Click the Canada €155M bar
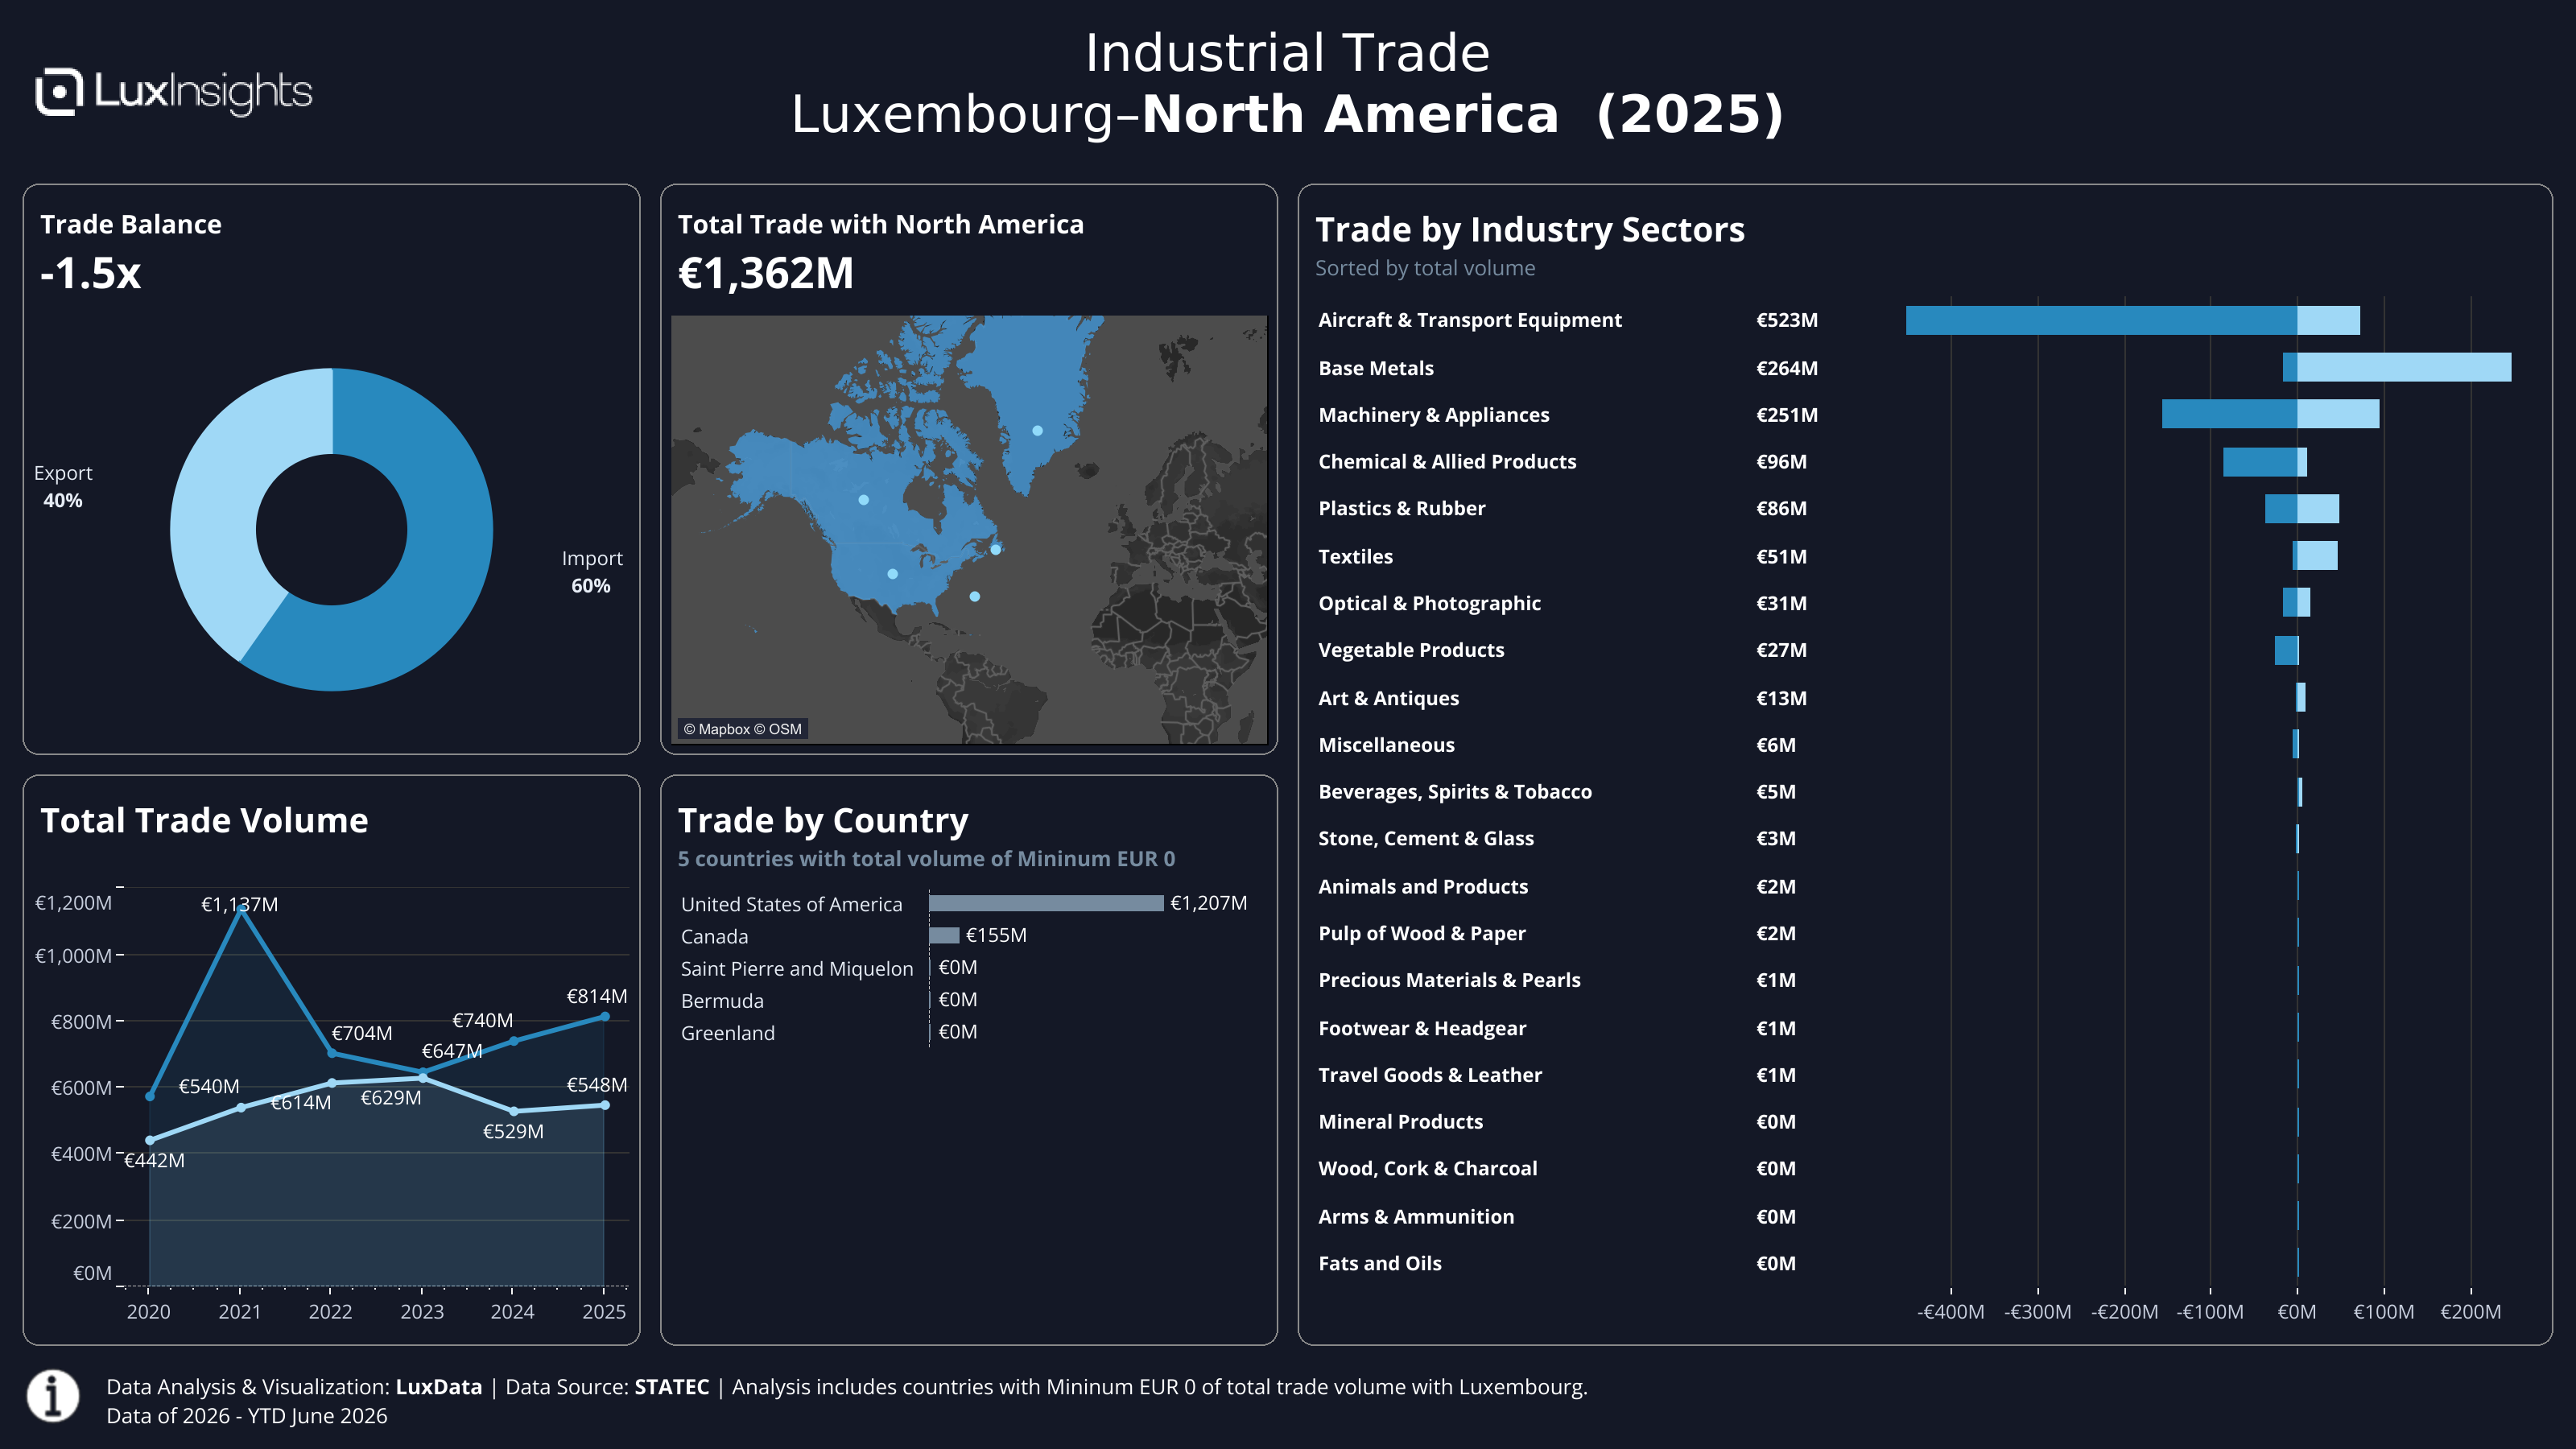The width and height of the screenshot is (2576, 1449). [x=944, y=935]
